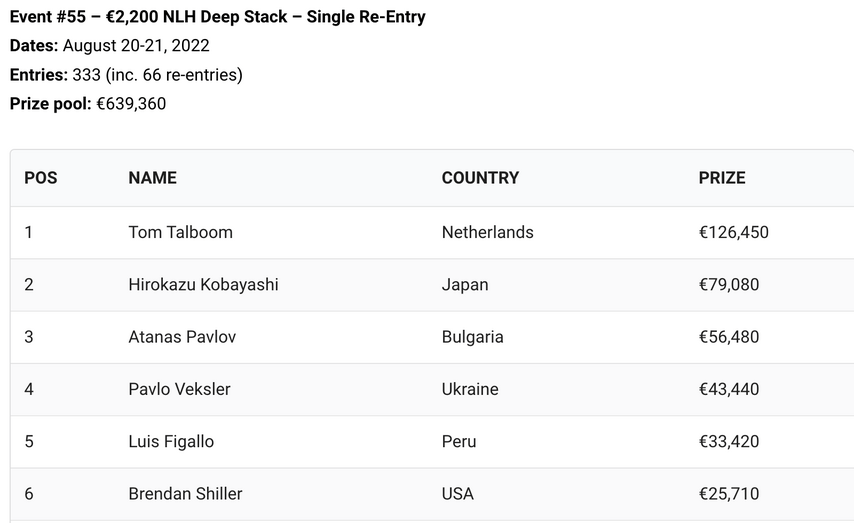Click the Prize pool €639,360 line
Viewport: 854px width, 523px height.
(88, 104)
